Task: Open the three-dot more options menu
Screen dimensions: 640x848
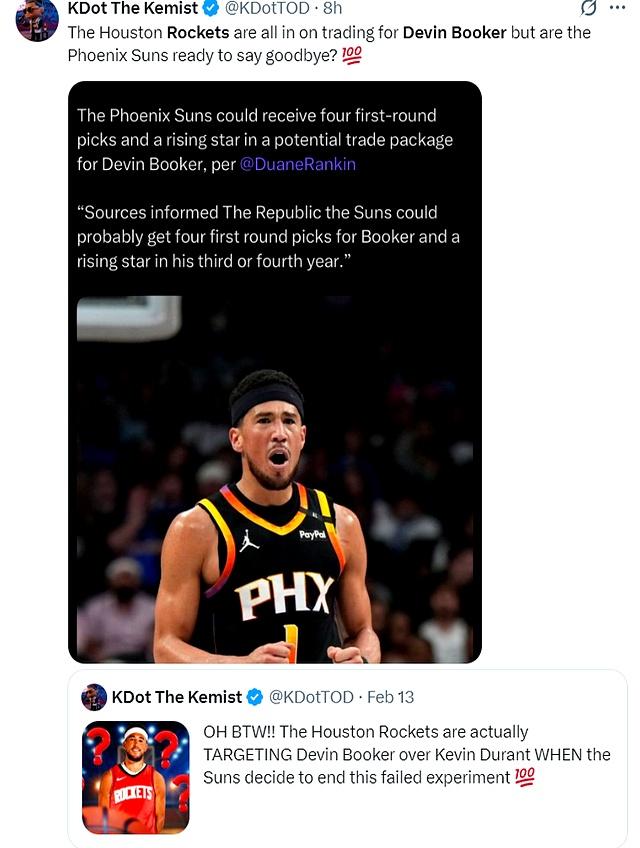Action: pyautogui.click(x=617, y=9)
